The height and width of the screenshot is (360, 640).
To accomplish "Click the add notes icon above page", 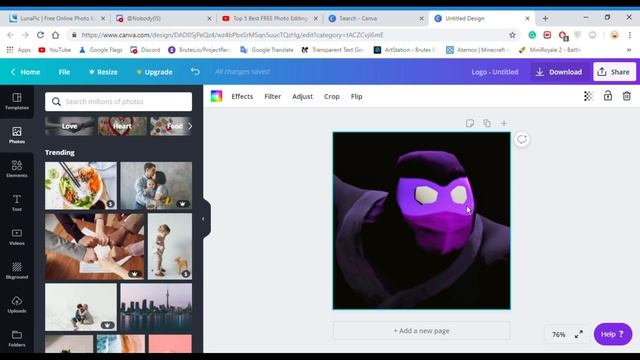I will [x=470, y=123].
